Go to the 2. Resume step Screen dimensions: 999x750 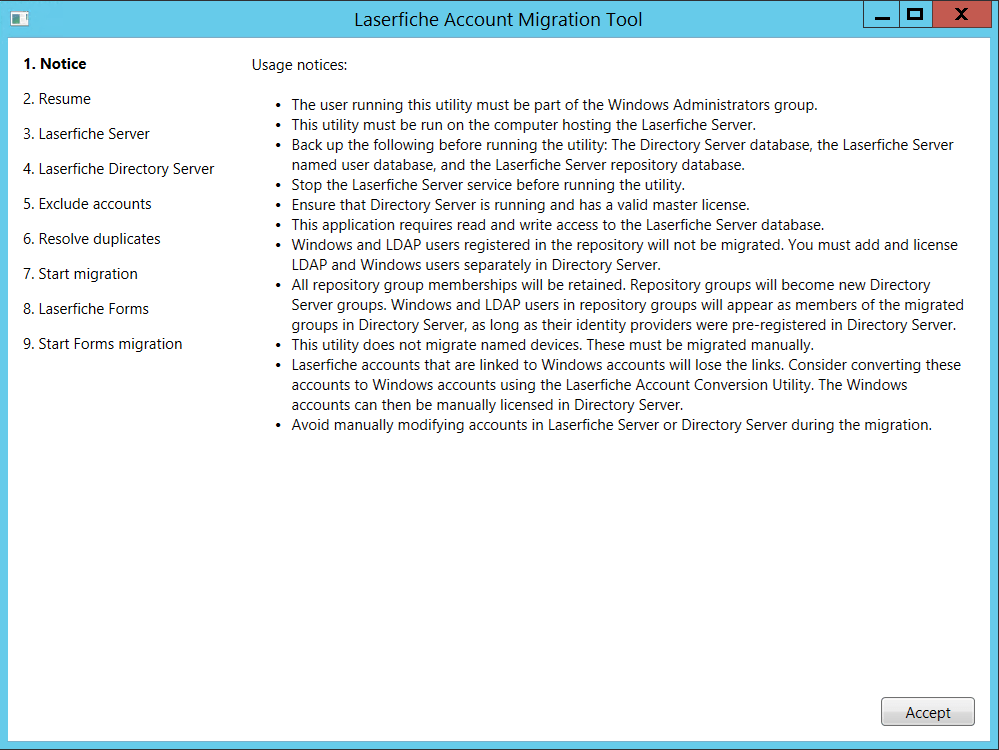tap(57, 99)
